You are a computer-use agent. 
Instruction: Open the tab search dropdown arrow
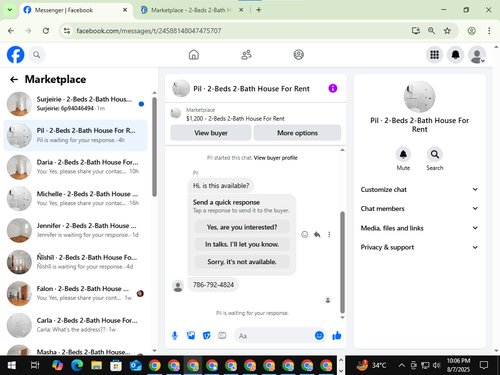click(x=10, y=10)
